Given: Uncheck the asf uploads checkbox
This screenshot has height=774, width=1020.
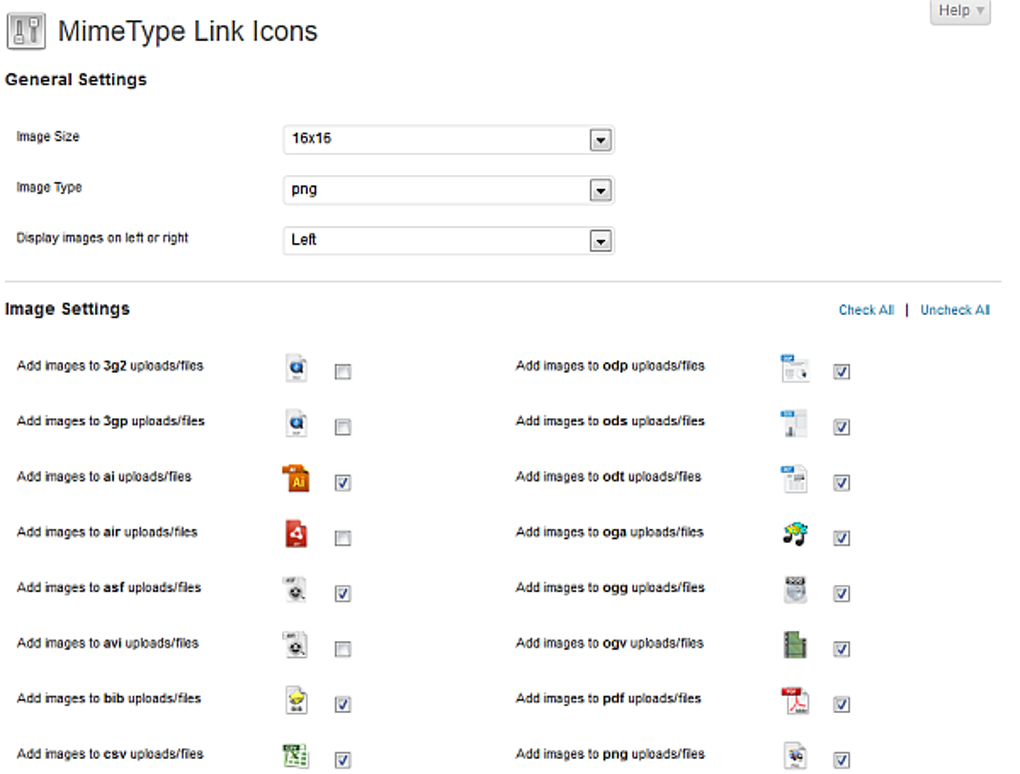Looking at the screenshot, I should [x=343, y=592].
